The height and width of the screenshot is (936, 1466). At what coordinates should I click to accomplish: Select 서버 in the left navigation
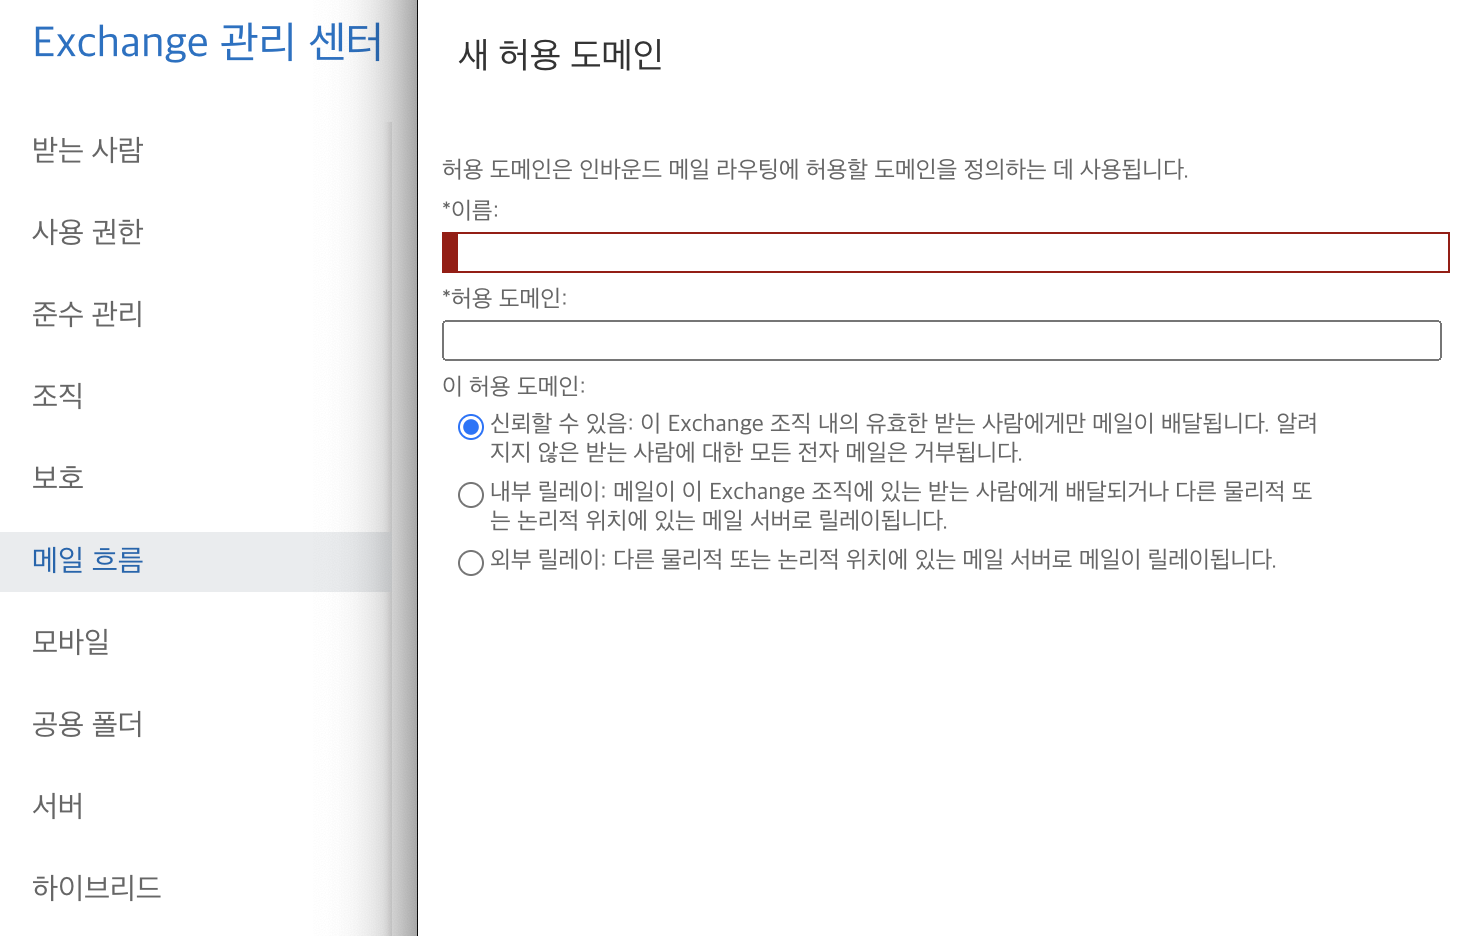point(58,806)
